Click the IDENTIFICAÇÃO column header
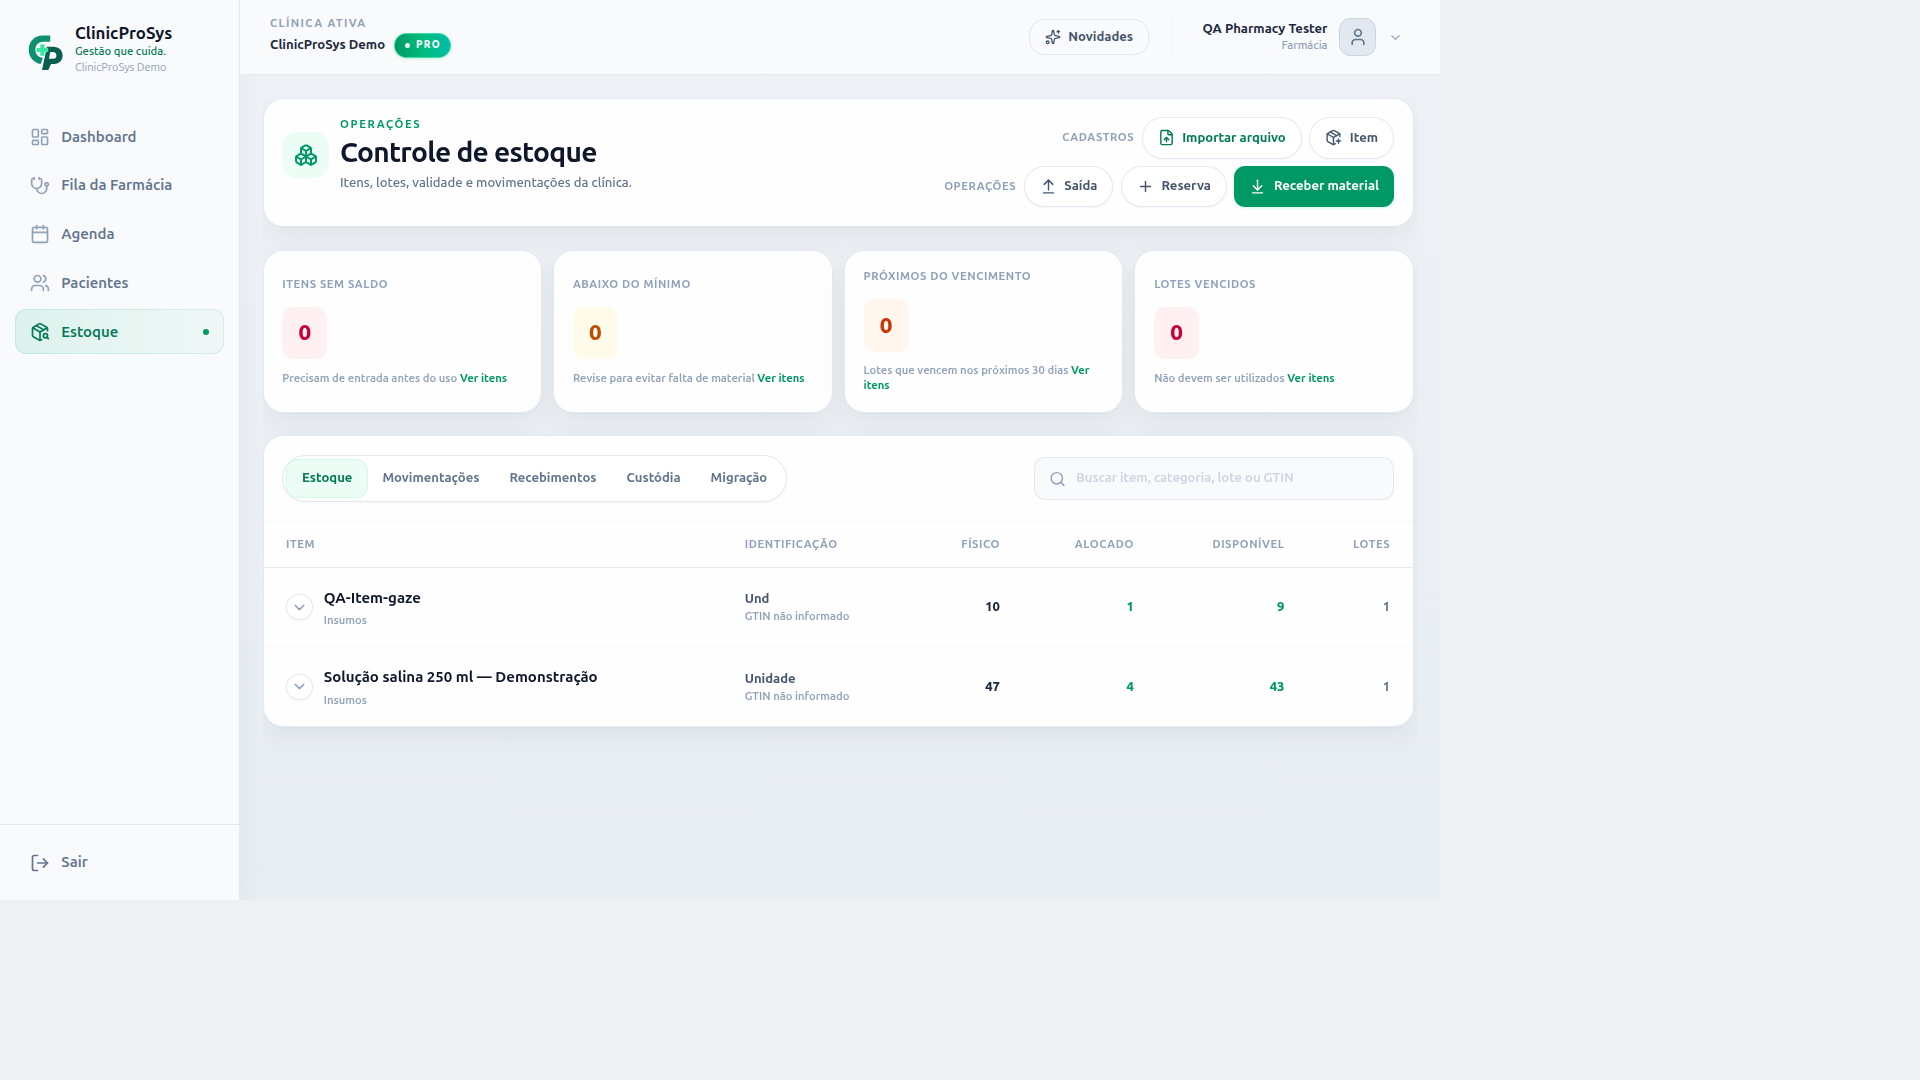The height and width of the screenshot is (1080, 1920). click(x=791, y=544)
